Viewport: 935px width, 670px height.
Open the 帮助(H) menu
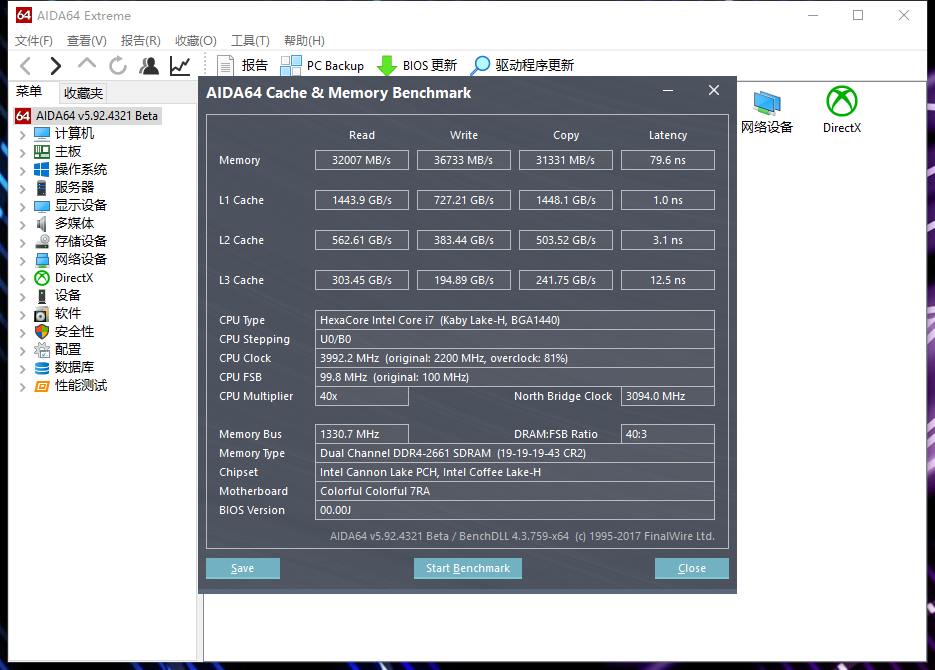[x=304, y=41]
